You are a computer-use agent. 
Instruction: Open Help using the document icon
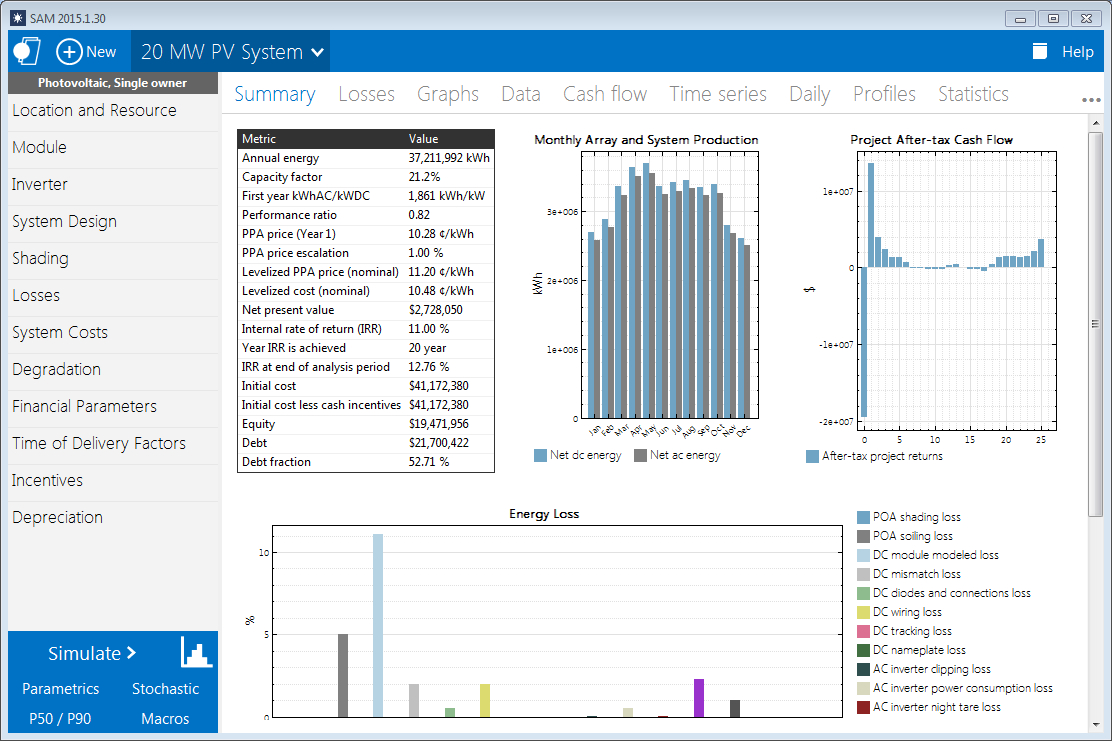click(x=1040, y=51)
